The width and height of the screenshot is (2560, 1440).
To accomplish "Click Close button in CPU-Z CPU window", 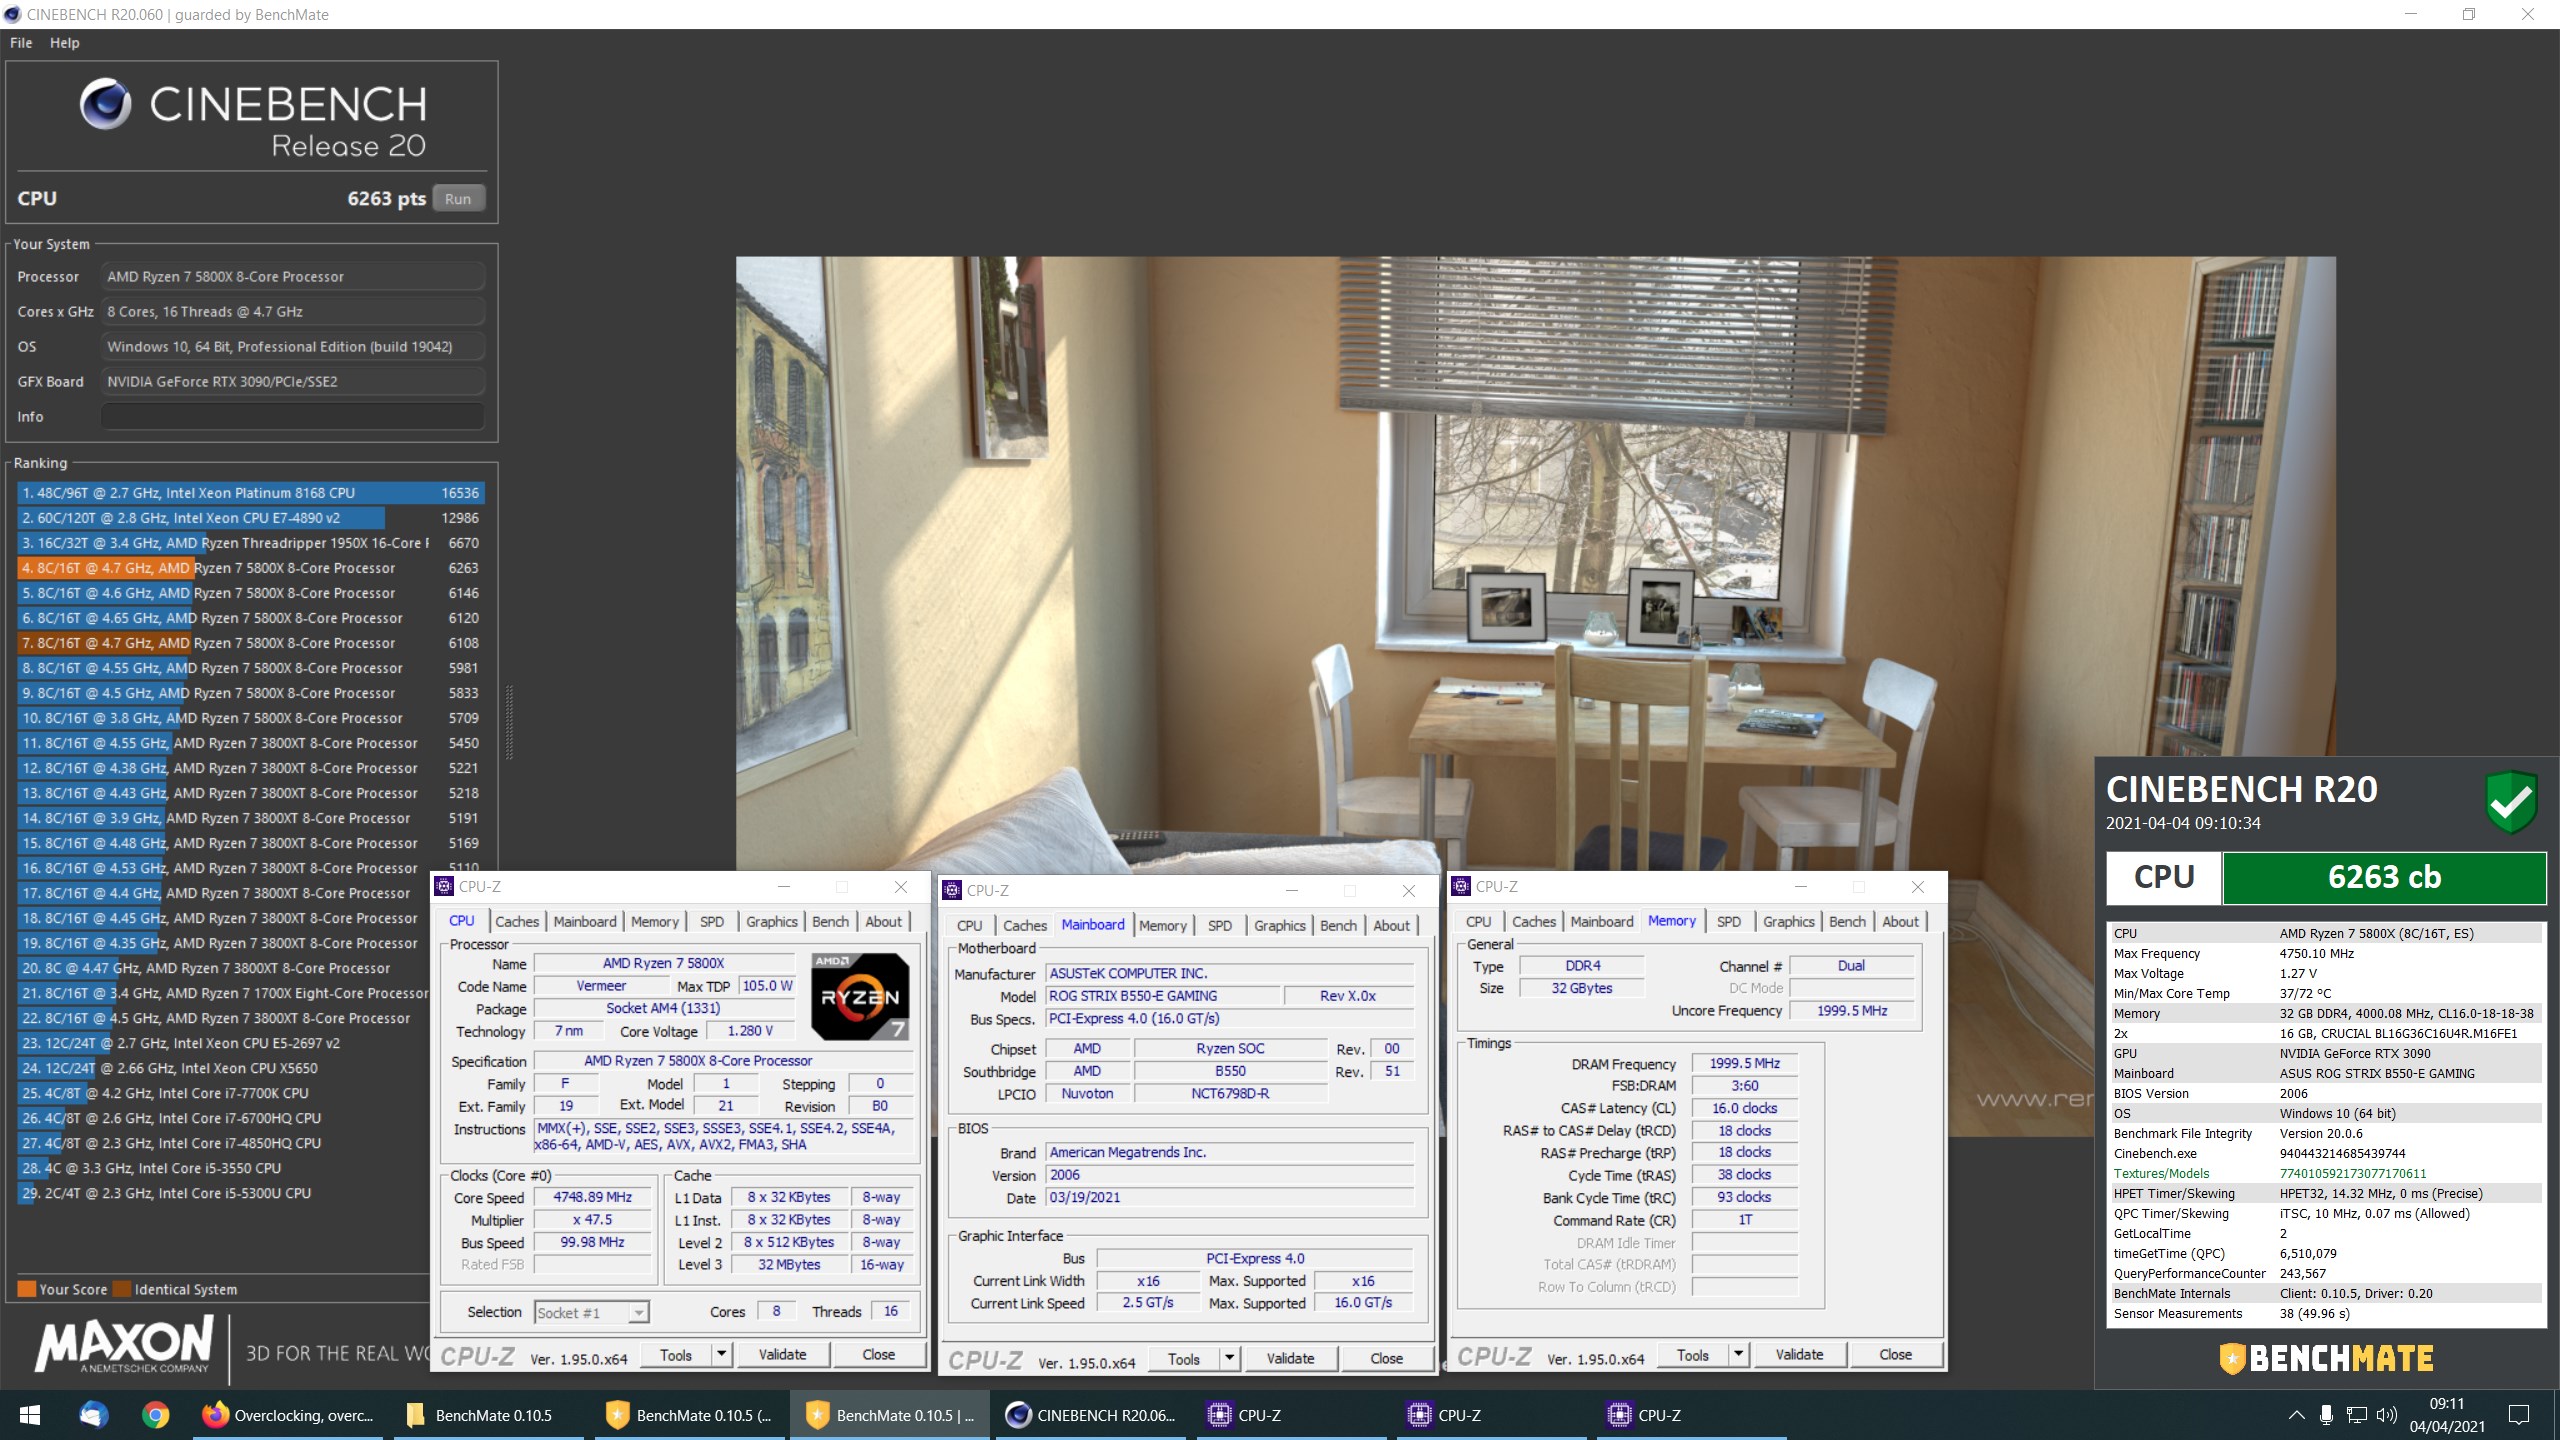I will (x=878, y=1354).
